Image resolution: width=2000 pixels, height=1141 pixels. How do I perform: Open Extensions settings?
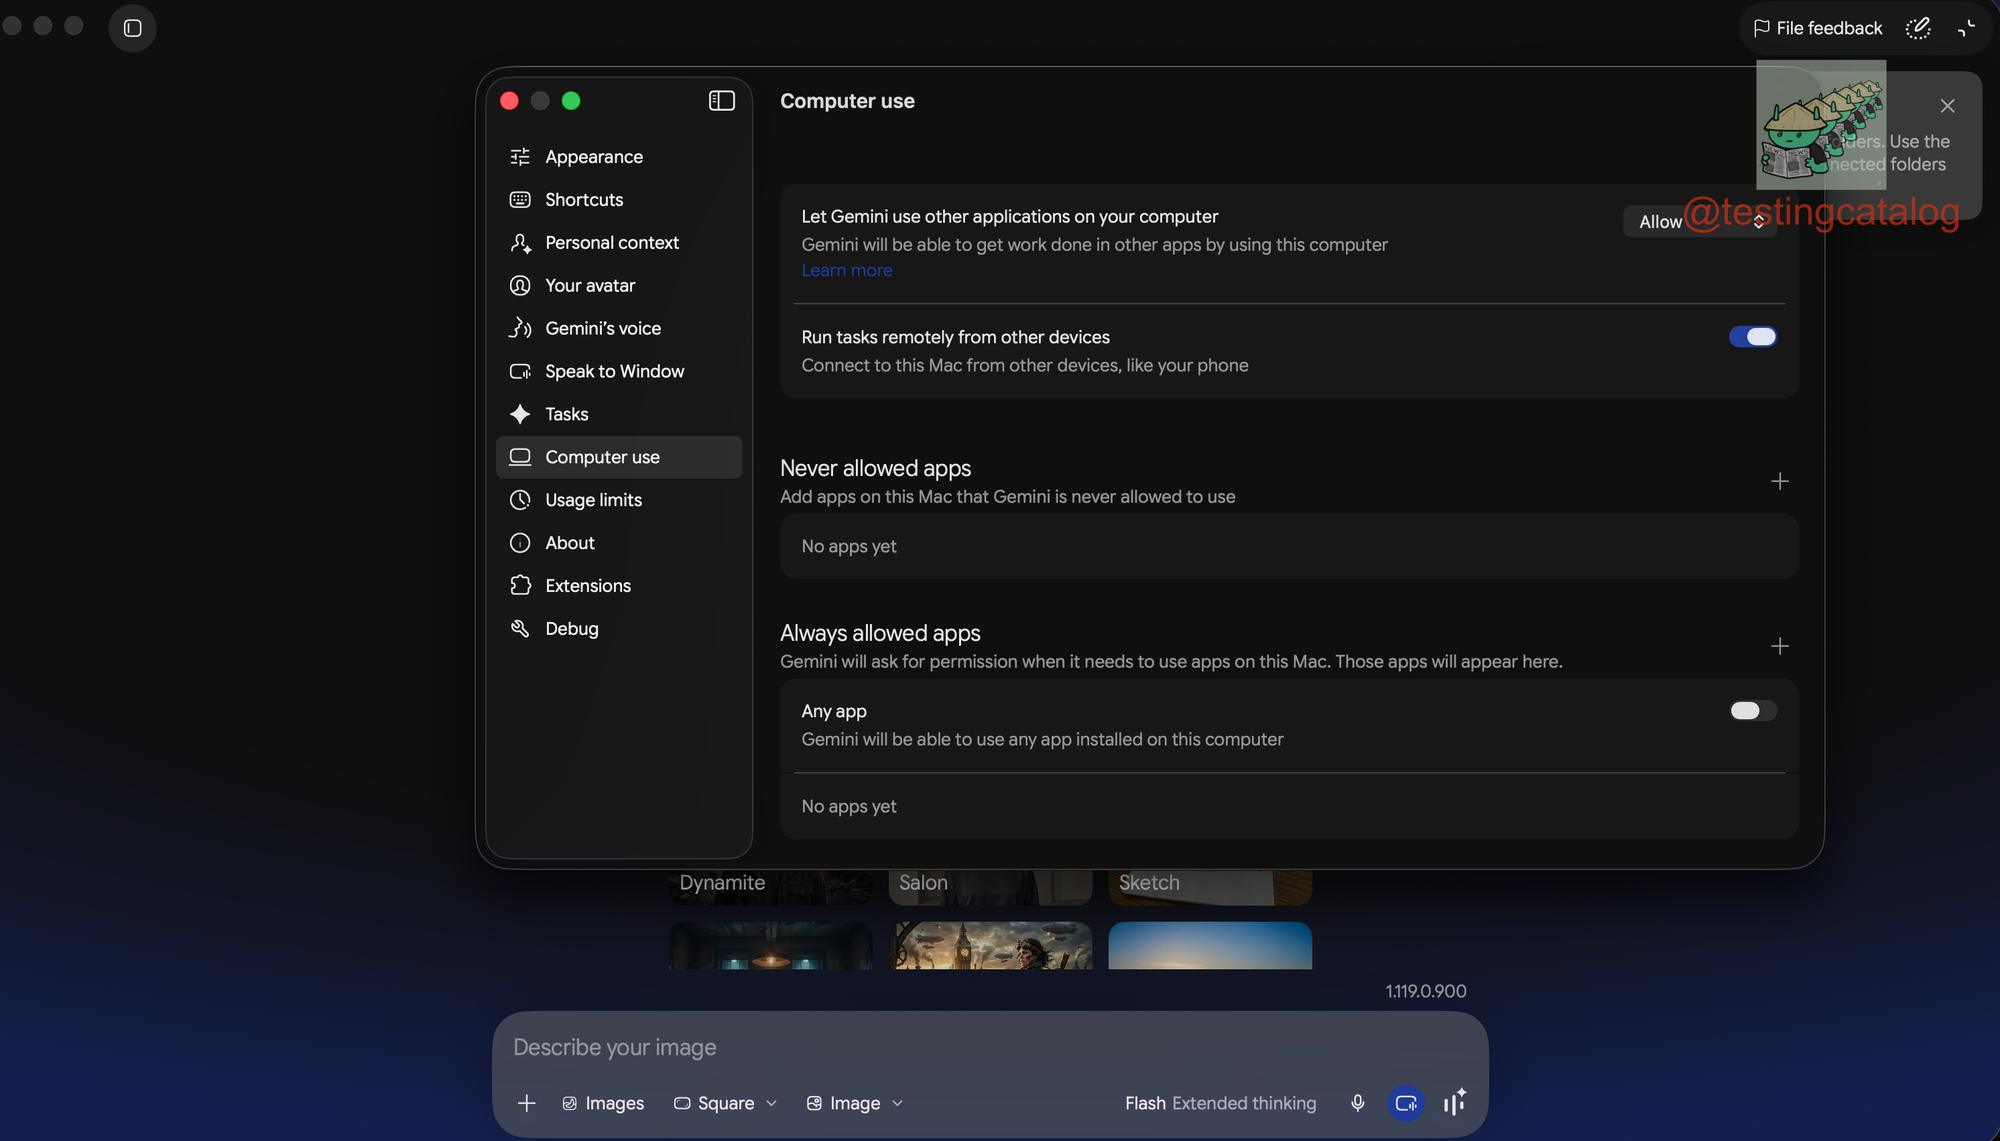pyautogui.click(x=618, y=586)
